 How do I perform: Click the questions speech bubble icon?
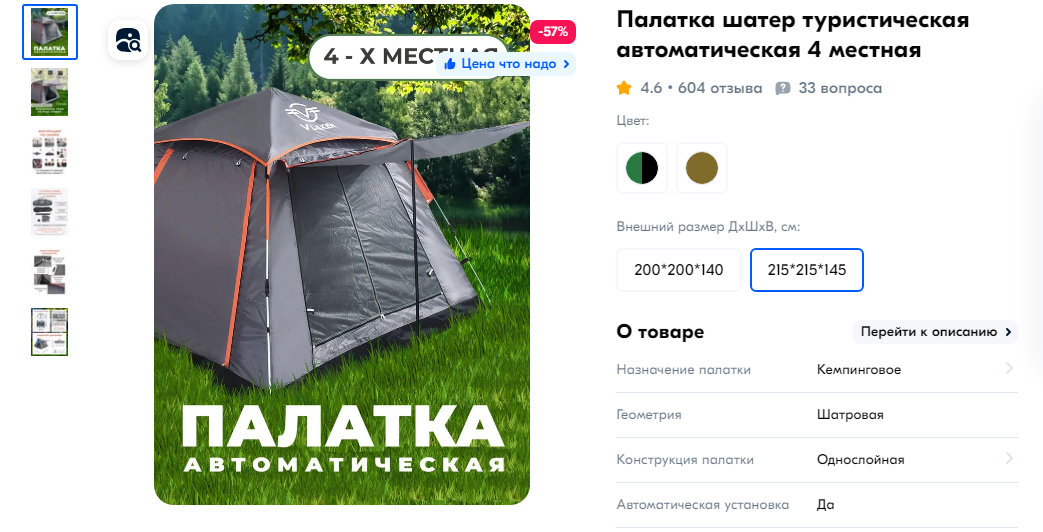click(x=783, y=88)
